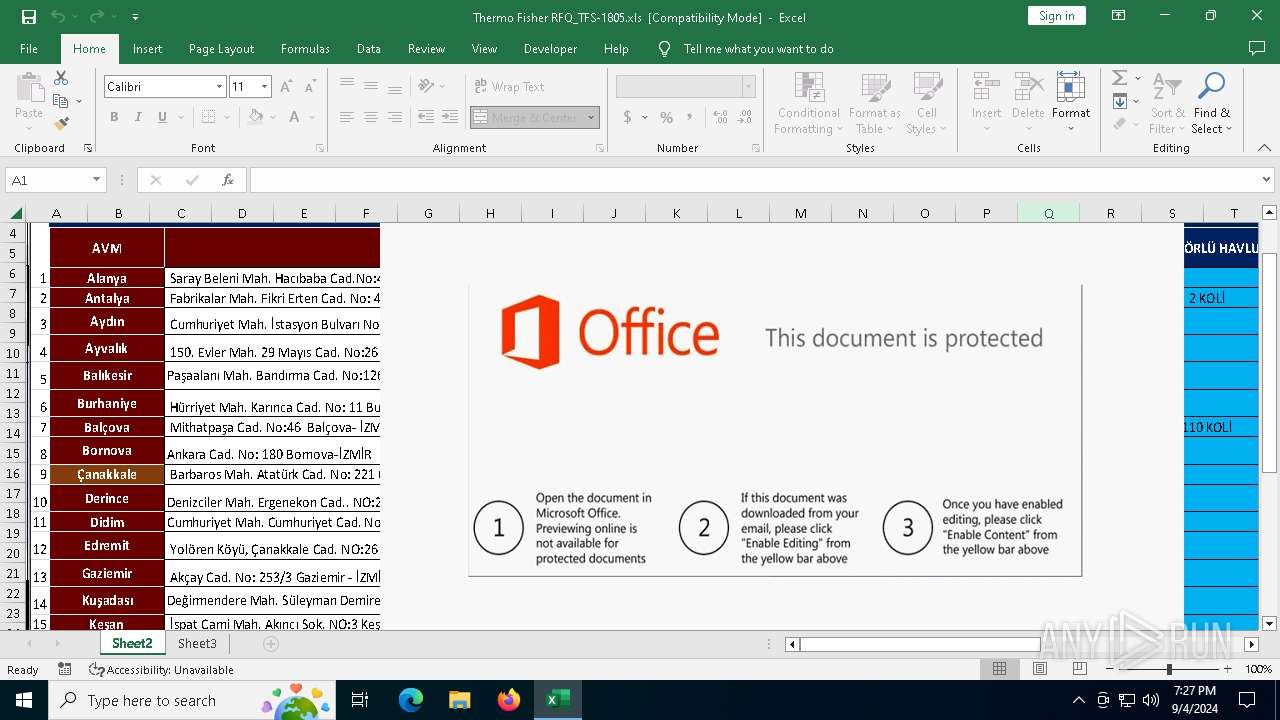Toggle Italic formatting
Viewport: 1280px width, 720px height.
pyautogui.click(x=138, y=117)
